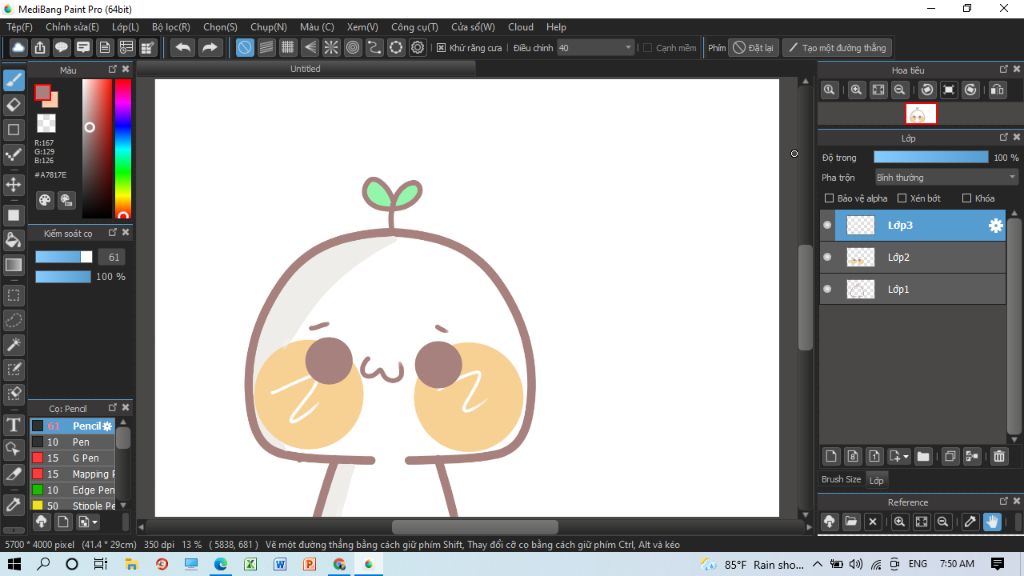Screen dimensions: 1024x576
Task: Click the navigator canvas thumbnail
Action: [921, 114]
